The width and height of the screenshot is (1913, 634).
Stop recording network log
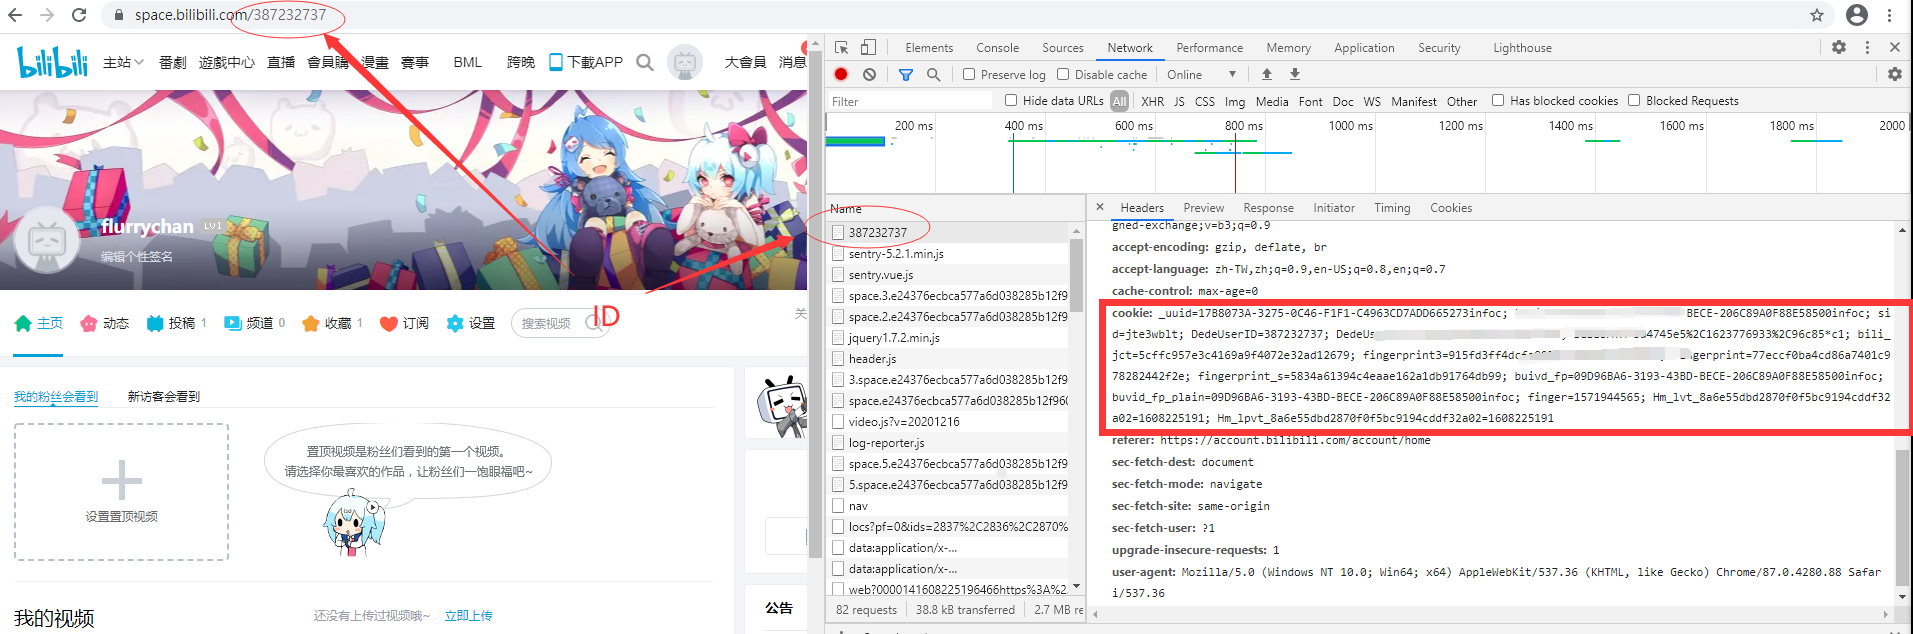pyautogui.click(x=841, y=74)
